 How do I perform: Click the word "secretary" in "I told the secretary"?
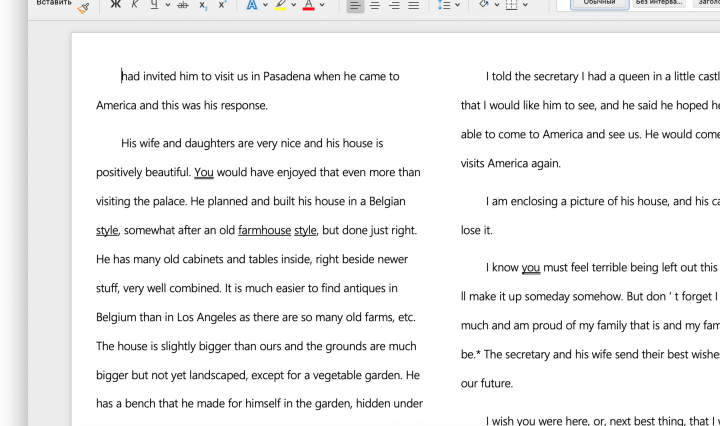coord(555,77)
